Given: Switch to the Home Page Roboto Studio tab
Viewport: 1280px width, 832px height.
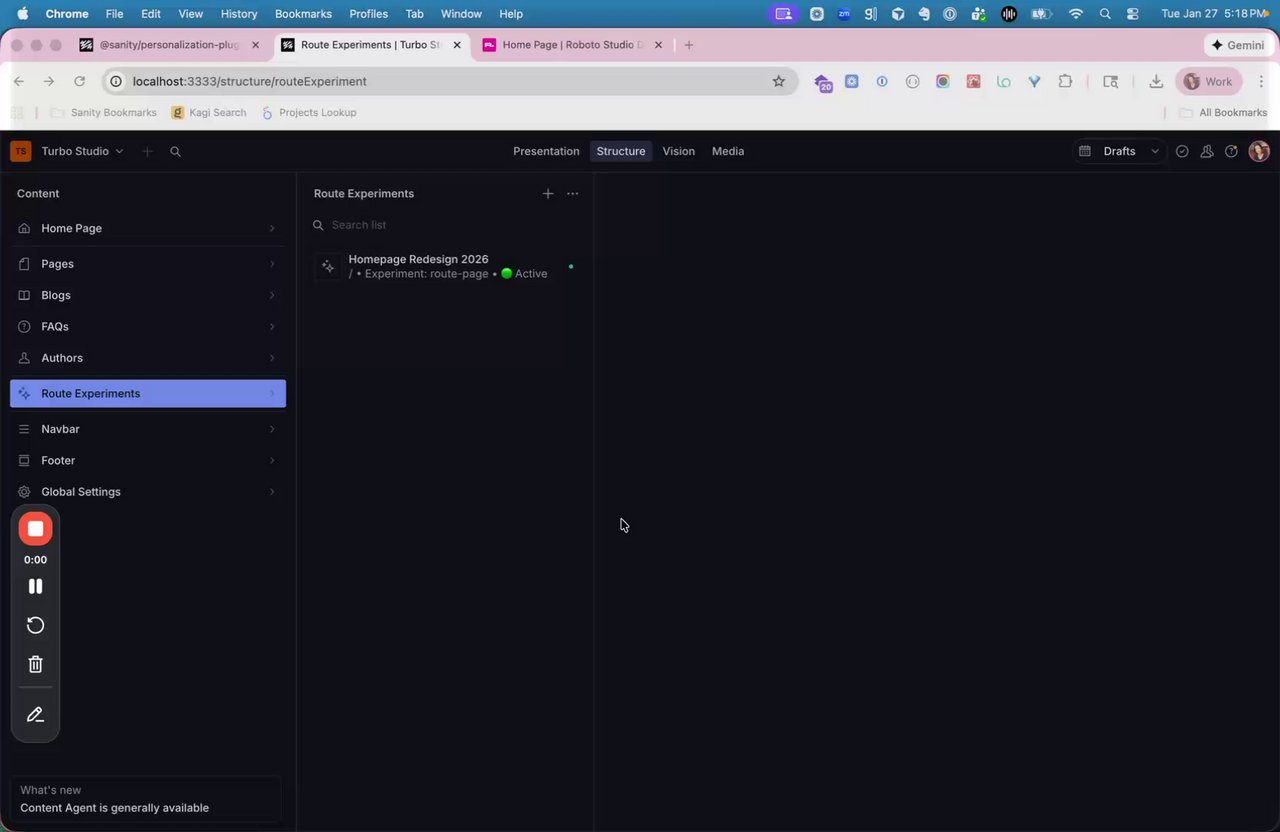Looking at the screenshot, I should click(x=573, y=45).
